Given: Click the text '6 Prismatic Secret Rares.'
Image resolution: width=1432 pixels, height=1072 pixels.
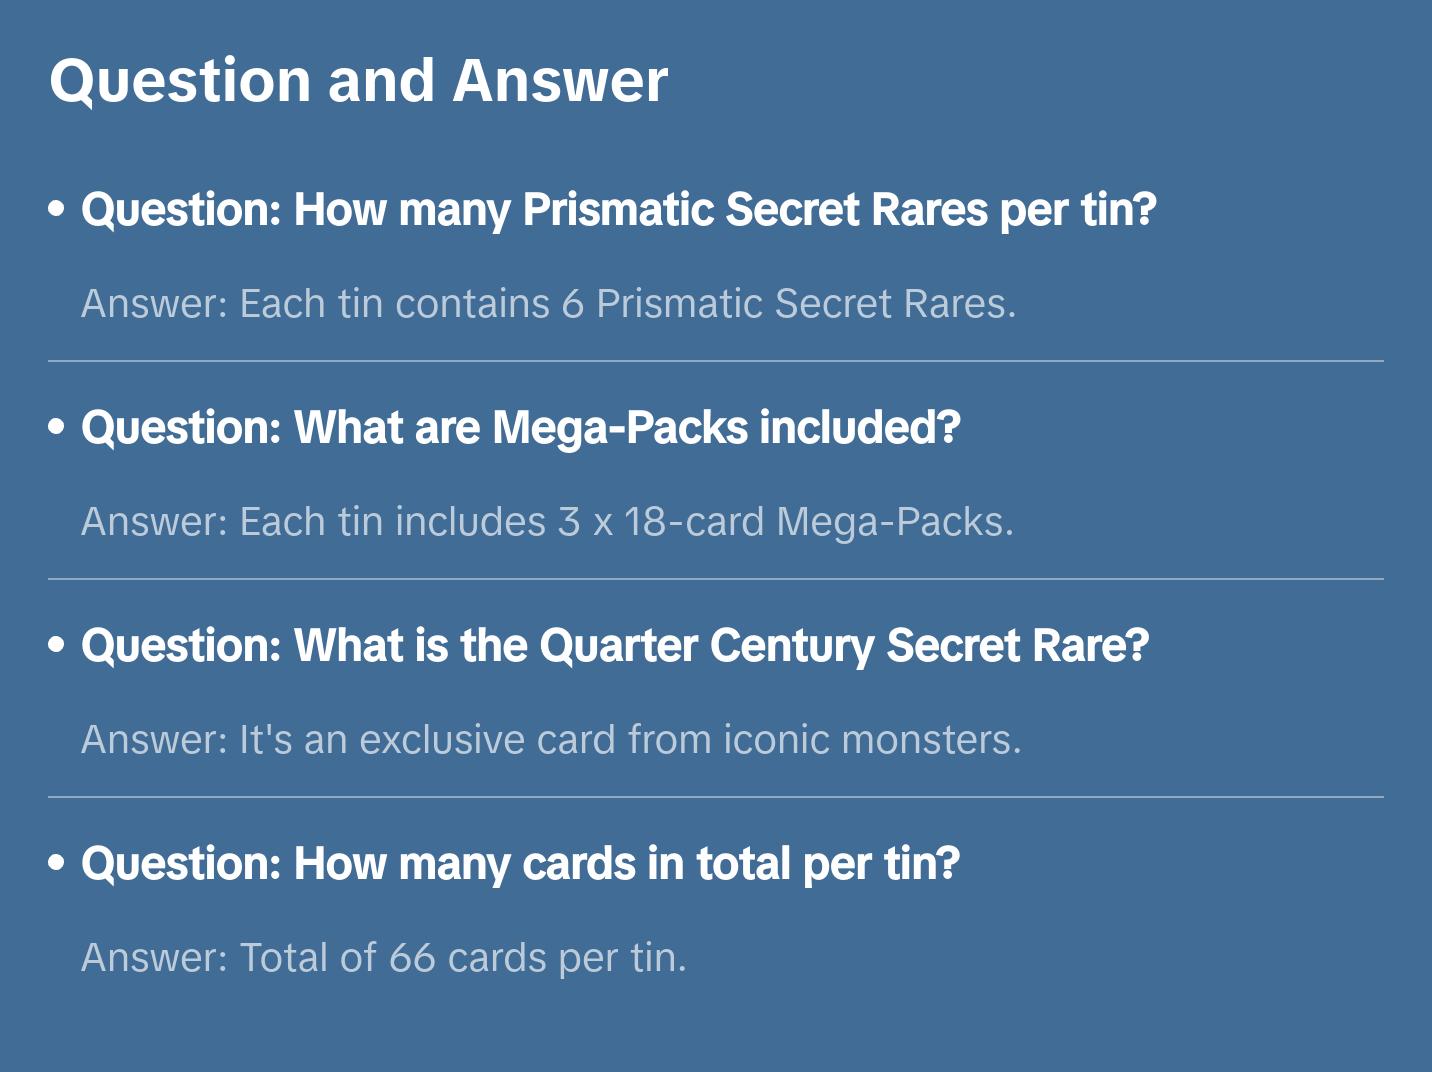Looking at the screenshot, I should point(788,304).
